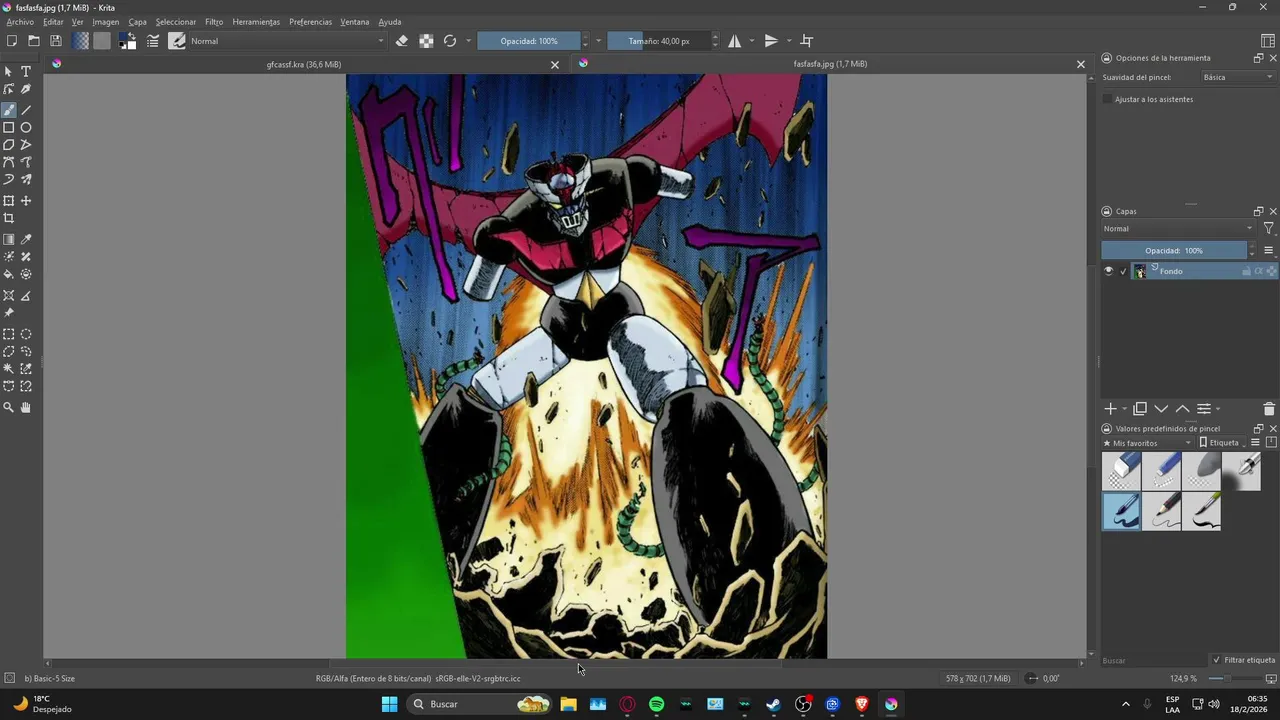Viewport: 1280px width, 720px height.
Task: Open an existing file from toolbar
Action: point(34,41)
